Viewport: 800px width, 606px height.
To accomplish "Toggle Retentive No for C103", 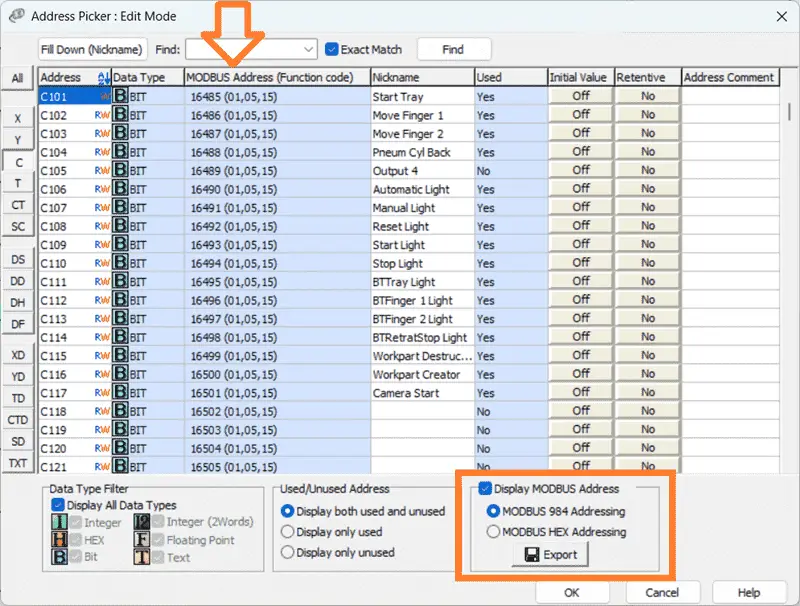I will pos(647,133).
